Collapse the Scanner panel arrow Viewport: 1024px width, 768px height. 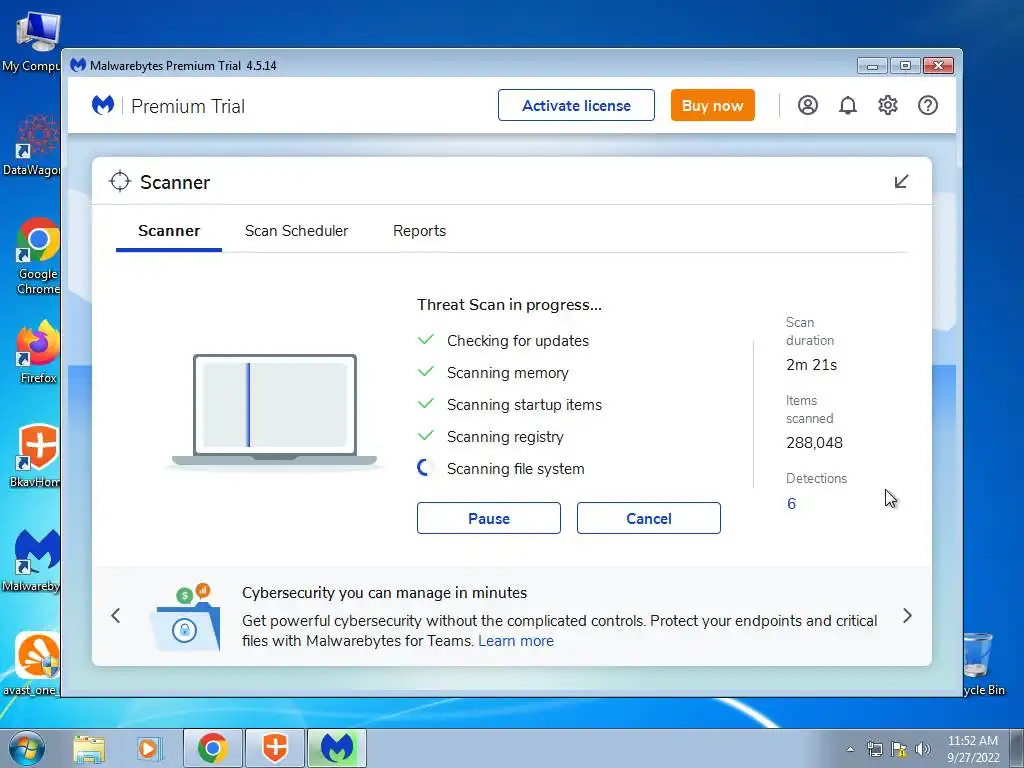901,182
